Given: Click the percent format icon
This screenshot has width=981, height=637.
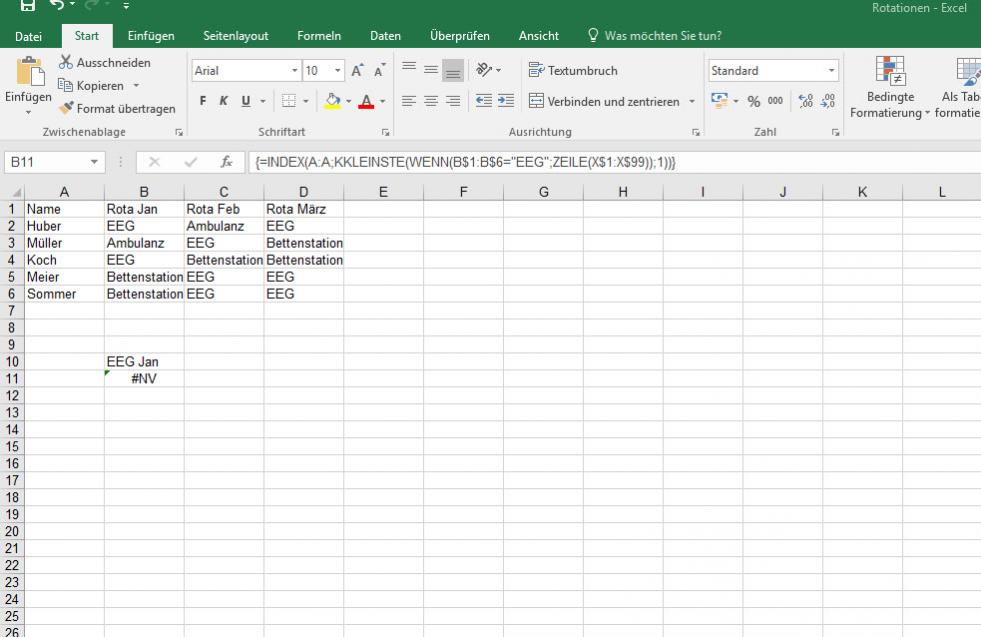Looking at the screenshot, I should click(x=754, y=101).
